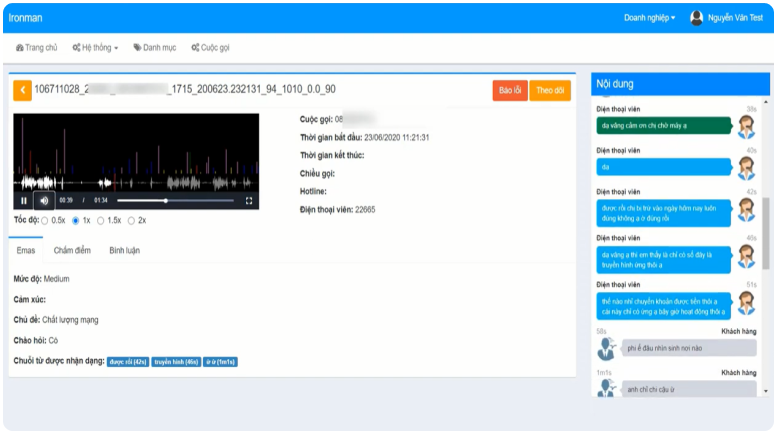The width and height of the screenshot is (777, 435).
Task: Click the recording filename title
Action: (x=185, y=89)
